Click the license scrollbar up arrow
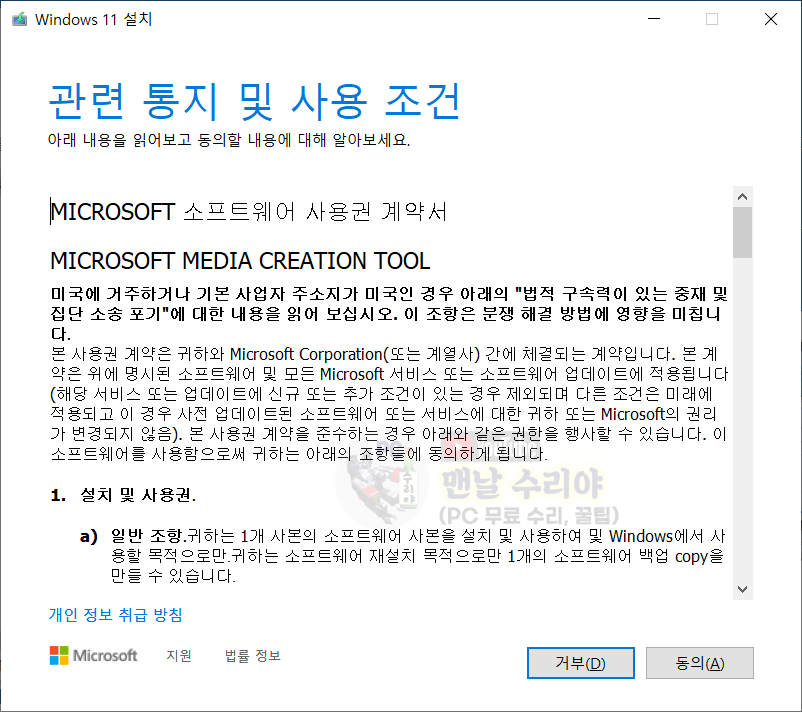Image resolution: width=802 pixels, height=712 pixels. (743, 196)
